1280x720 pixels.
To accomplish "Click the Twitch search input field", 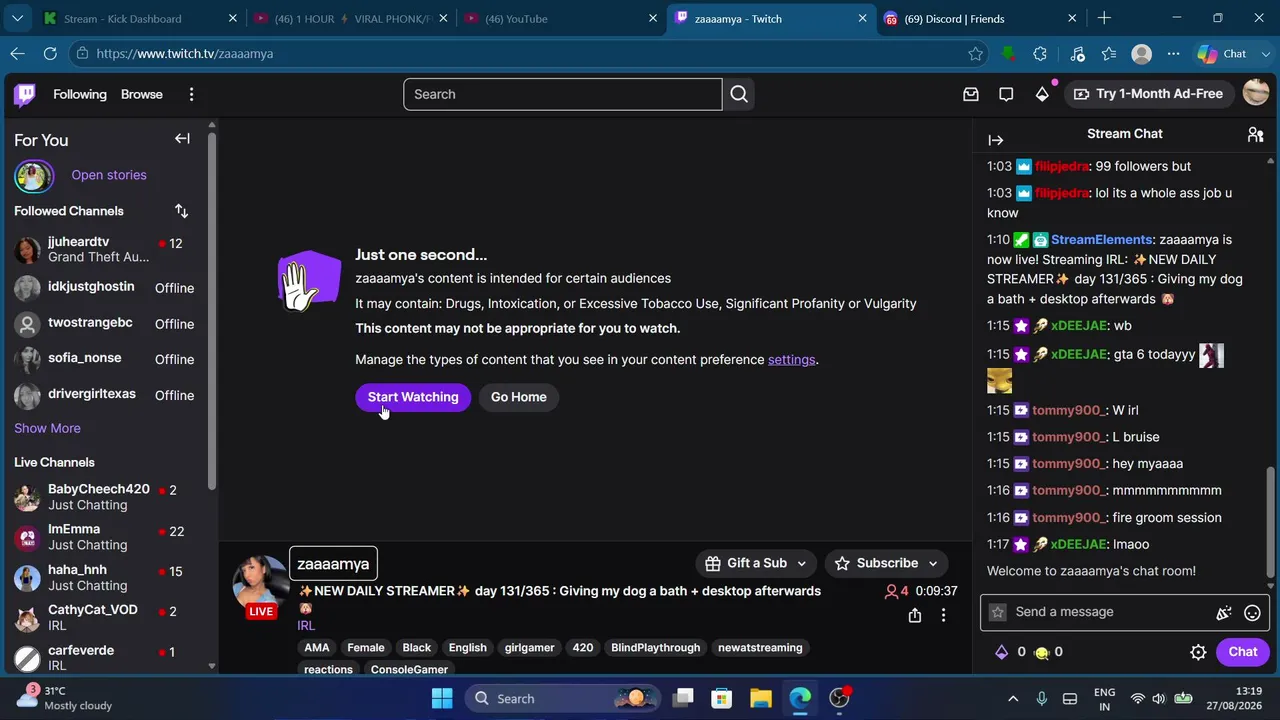I will click(562, 94).
